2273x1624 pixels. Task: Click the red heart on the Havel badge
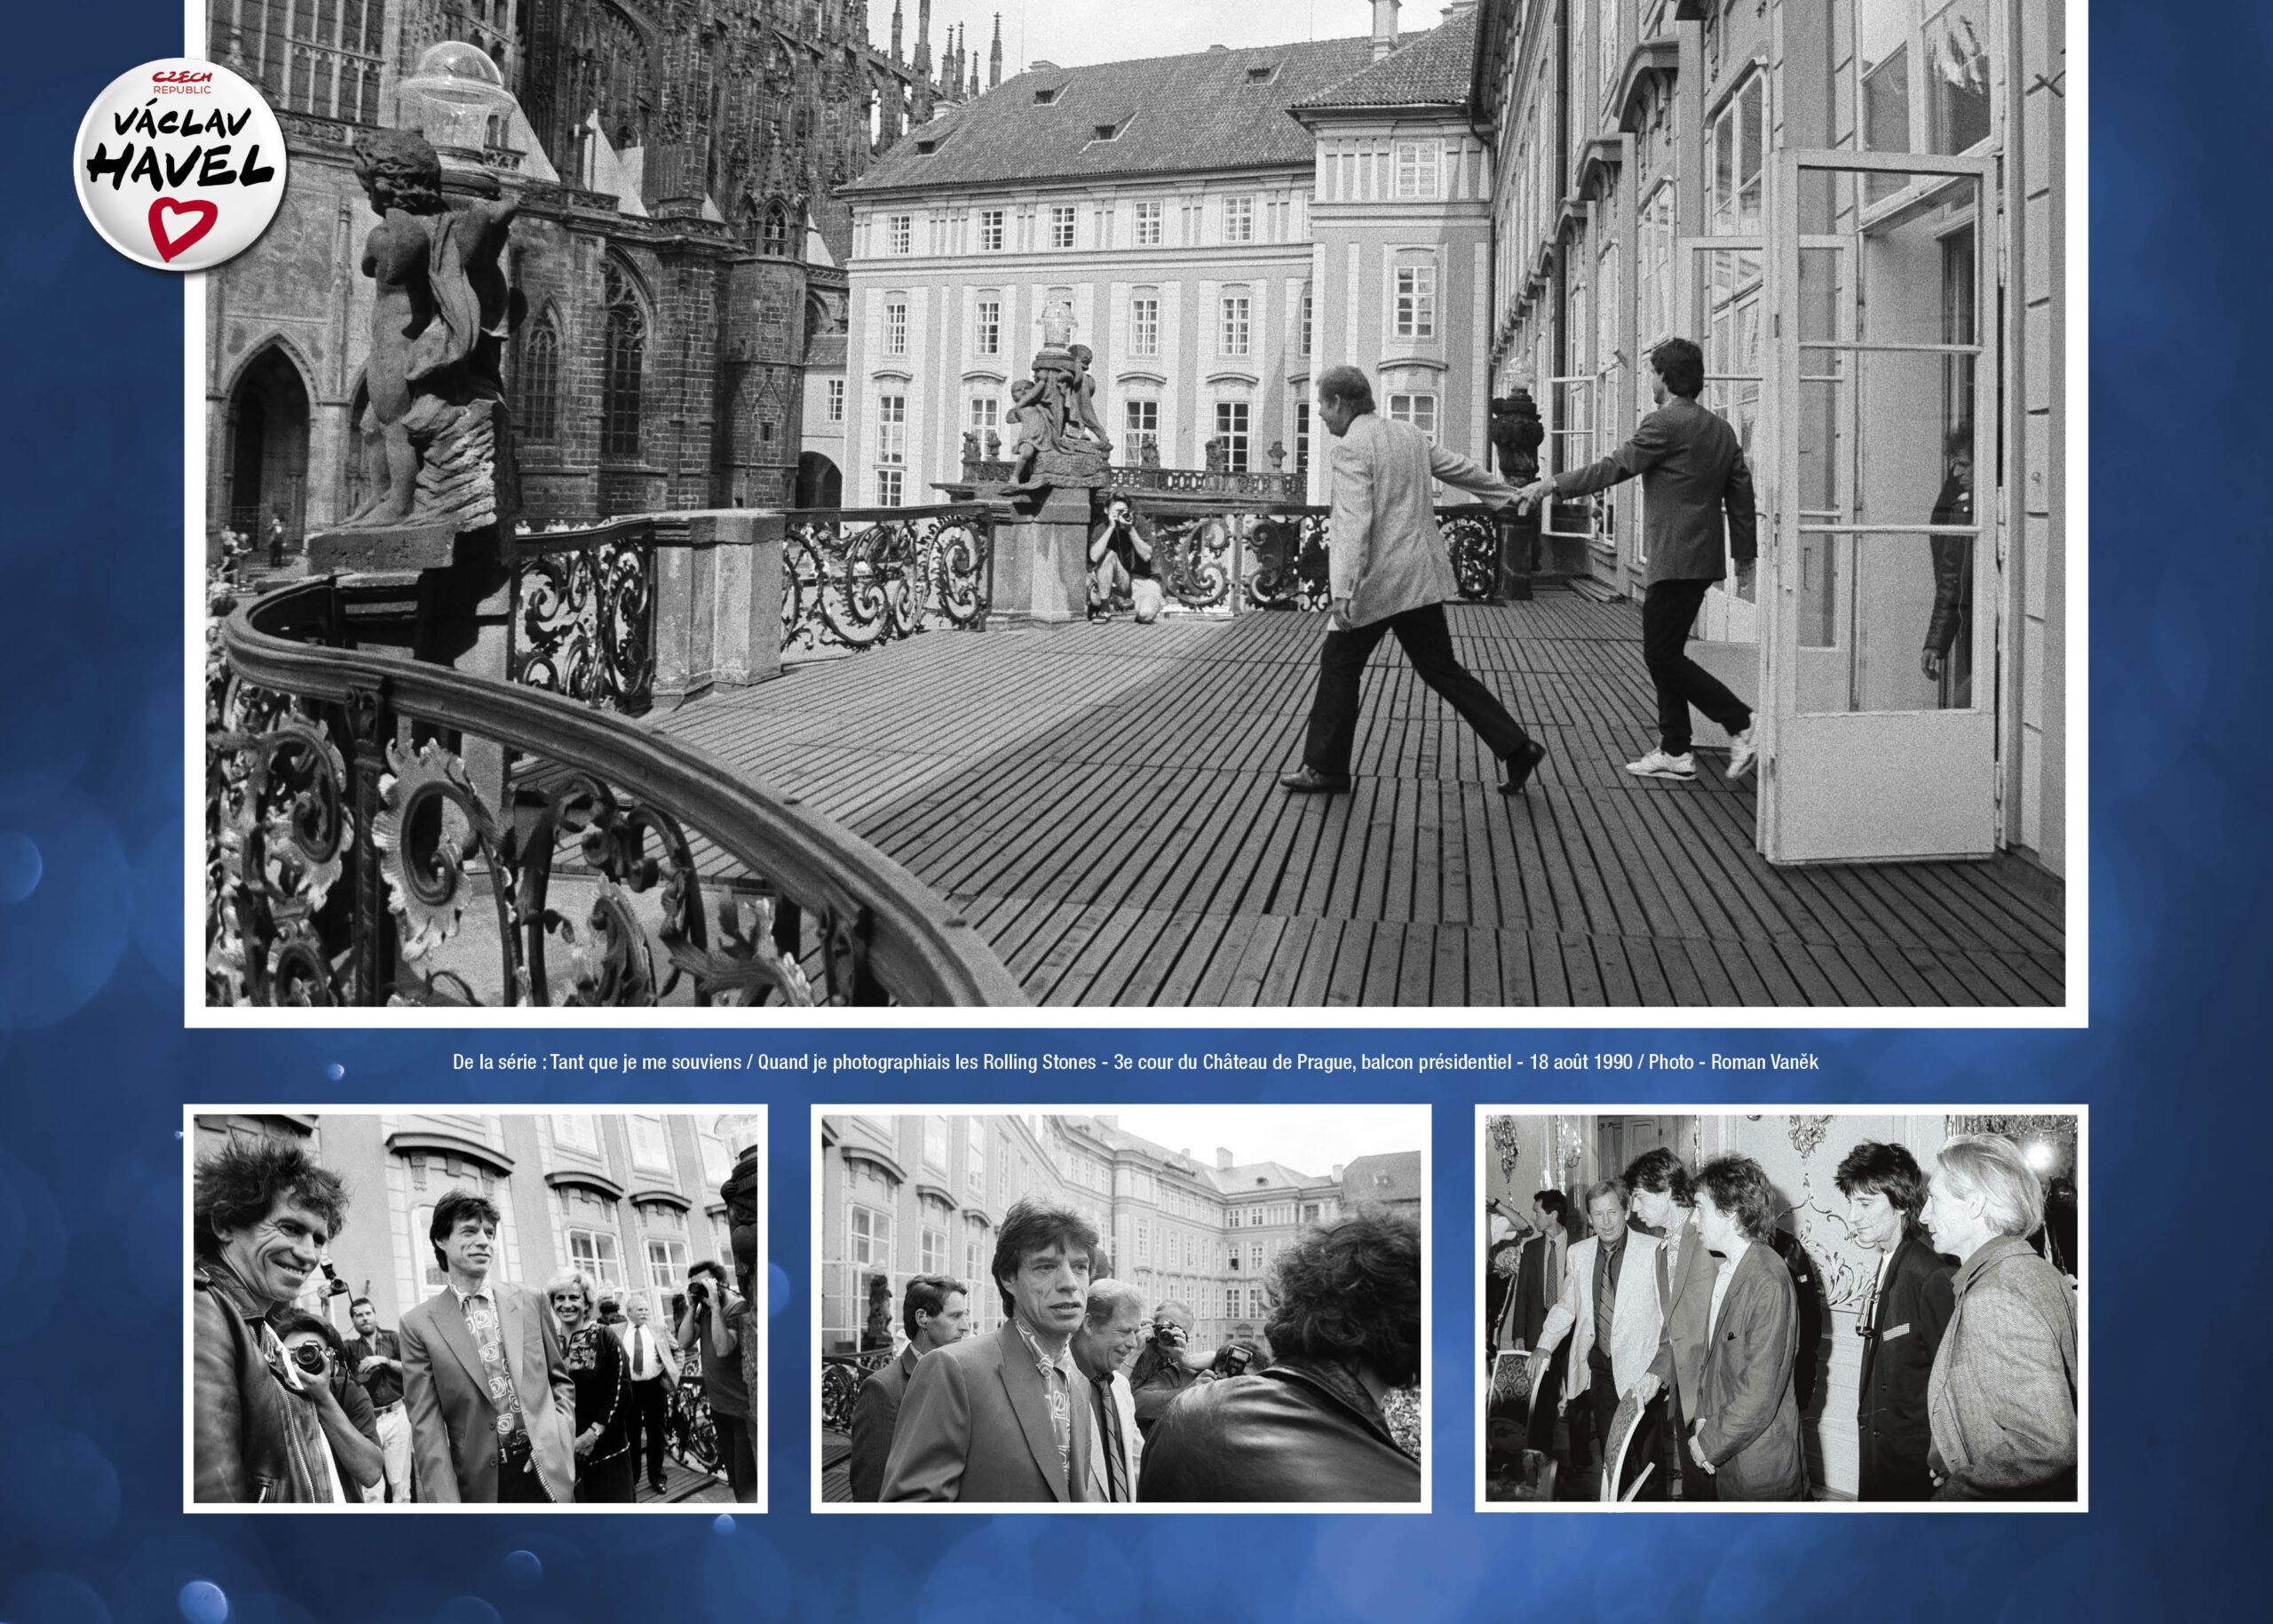point(181,228)
